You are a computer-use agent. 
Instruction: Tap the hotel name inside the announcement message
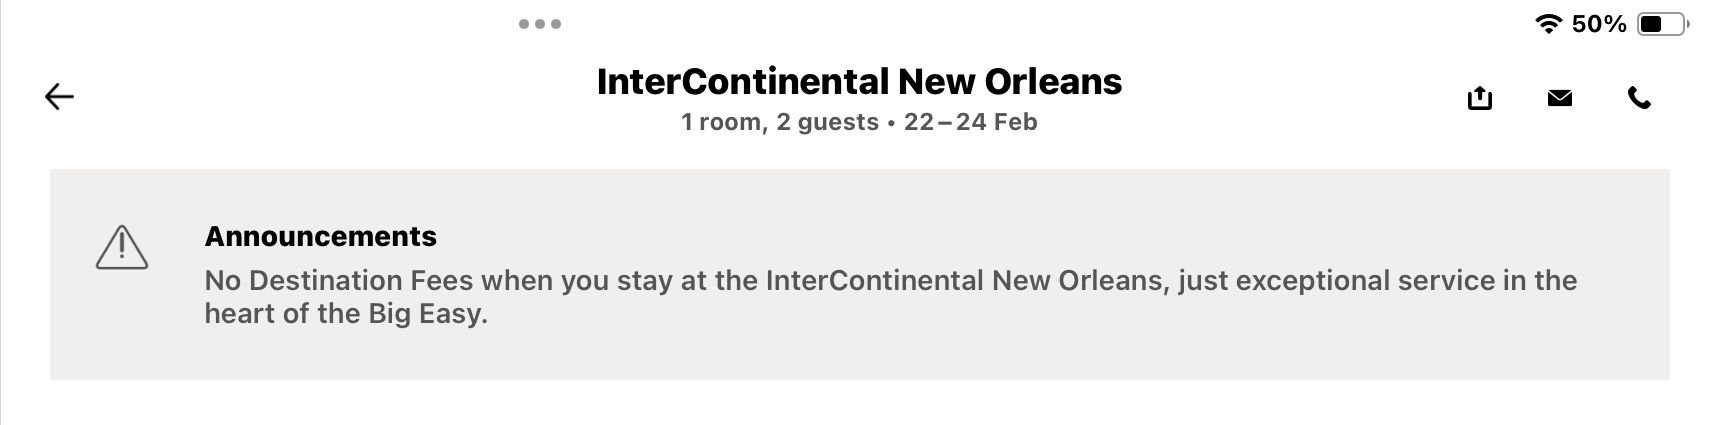966,280
